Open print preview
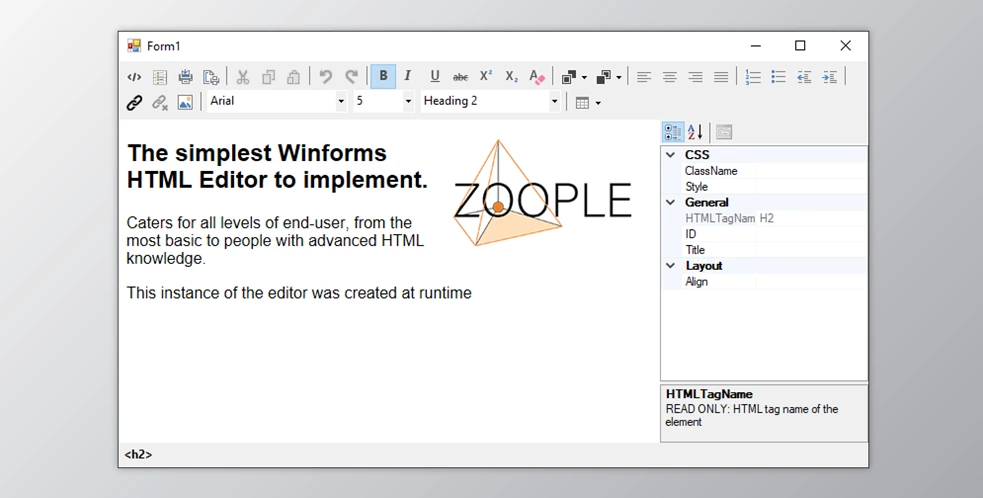 [x=211, y=77]
